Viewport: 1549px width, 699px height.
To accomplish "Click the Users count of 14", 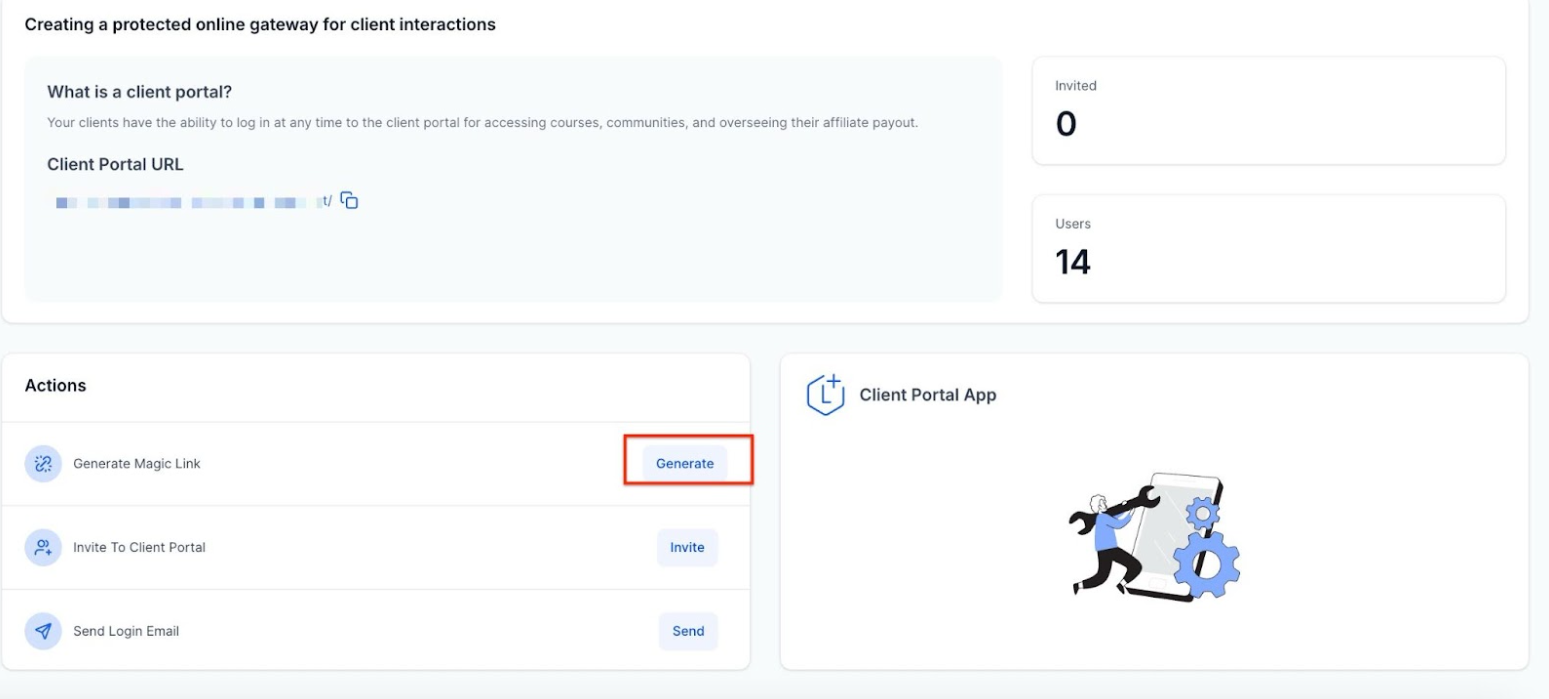I will (x=1072, y=262).
